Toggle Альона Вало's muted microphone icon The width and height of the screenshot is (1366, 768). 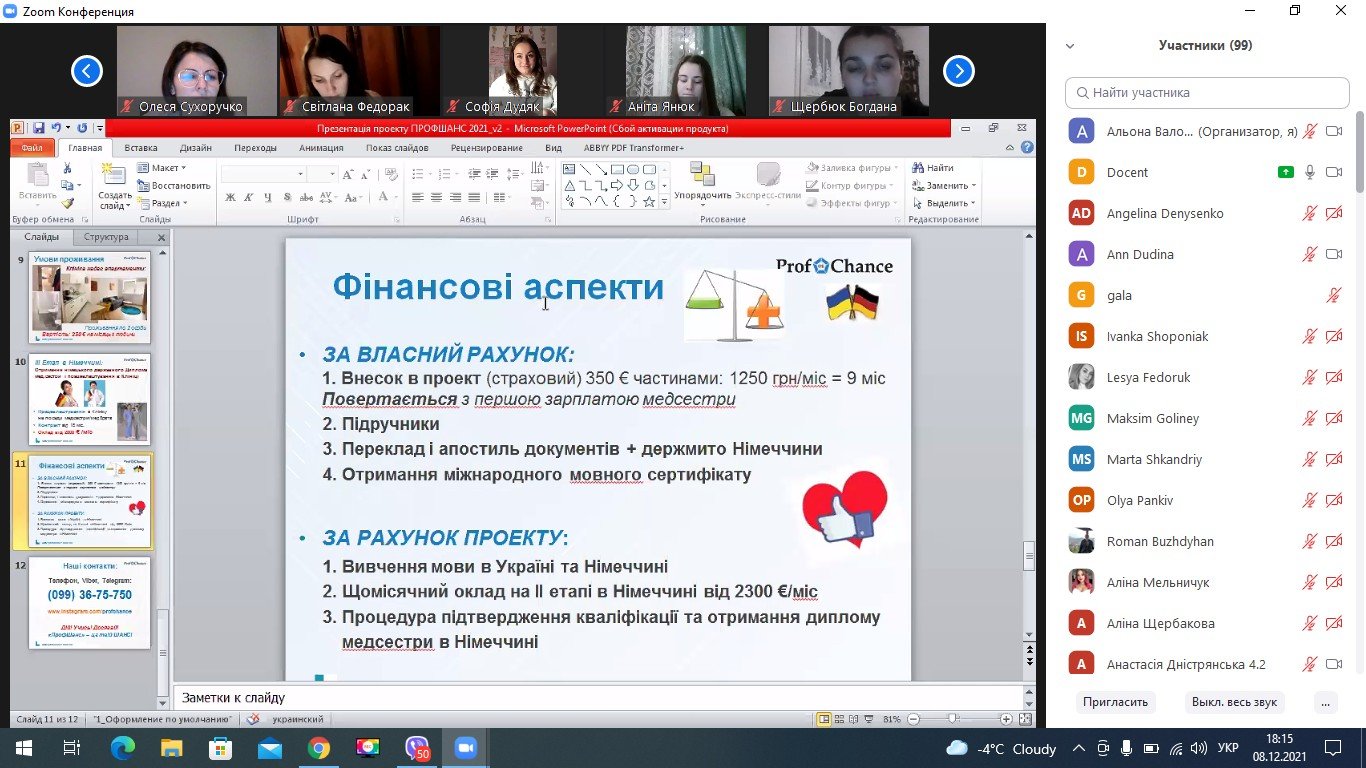click(1310, 131)
